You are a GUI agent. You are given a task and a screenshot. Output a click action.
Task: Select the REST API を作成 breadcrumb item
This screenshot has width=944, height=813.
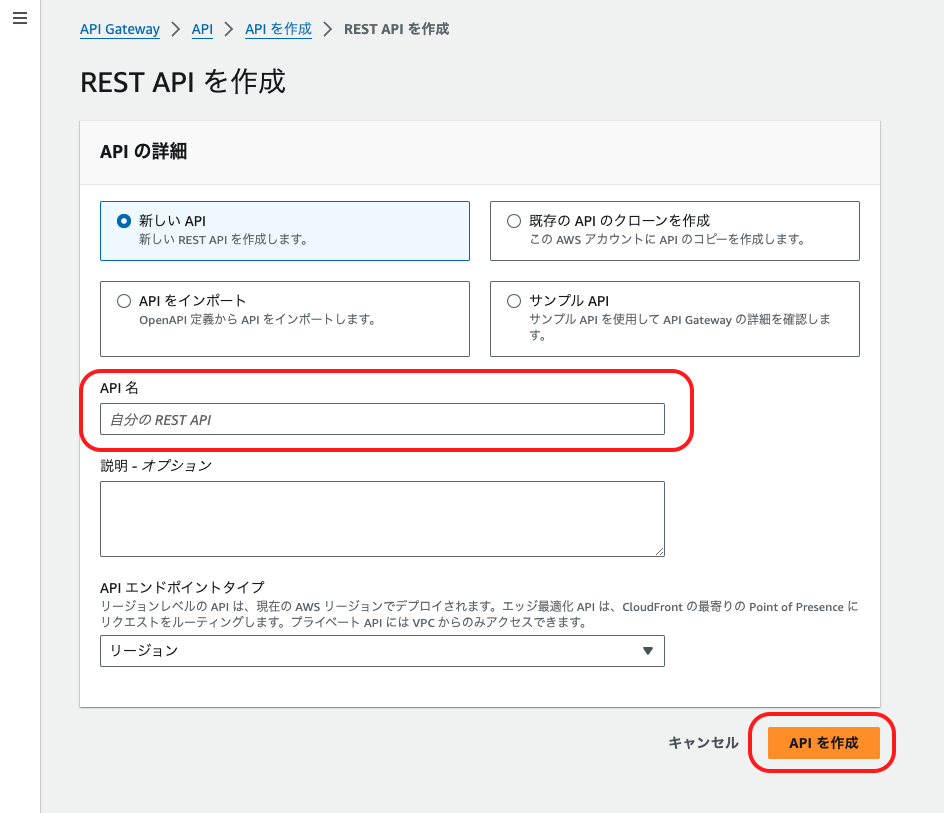point(395,29)
